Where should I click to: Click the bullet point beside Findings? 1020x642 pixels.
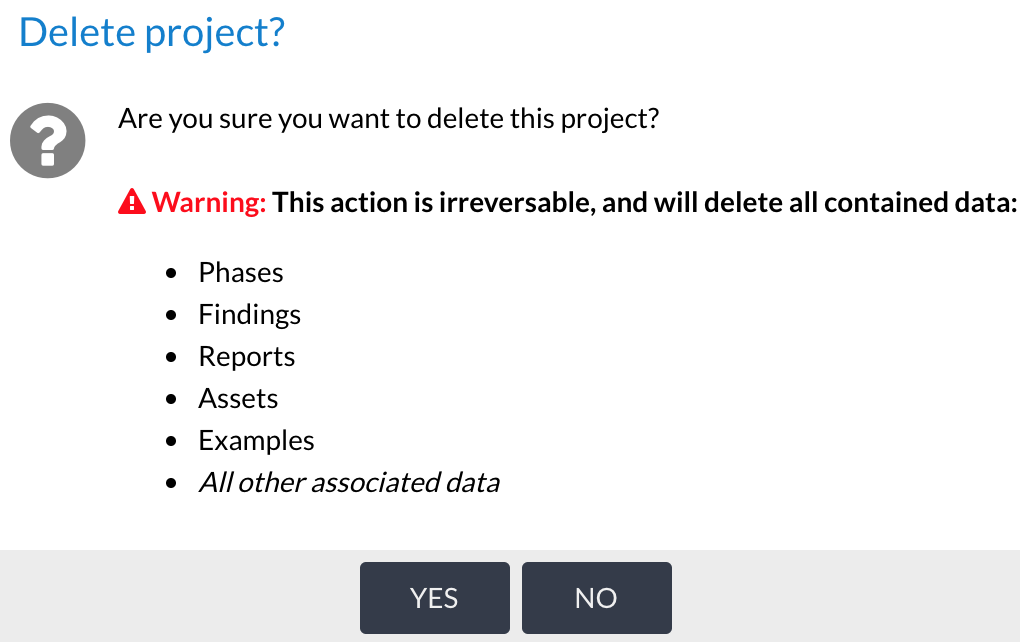click(174, 316)
